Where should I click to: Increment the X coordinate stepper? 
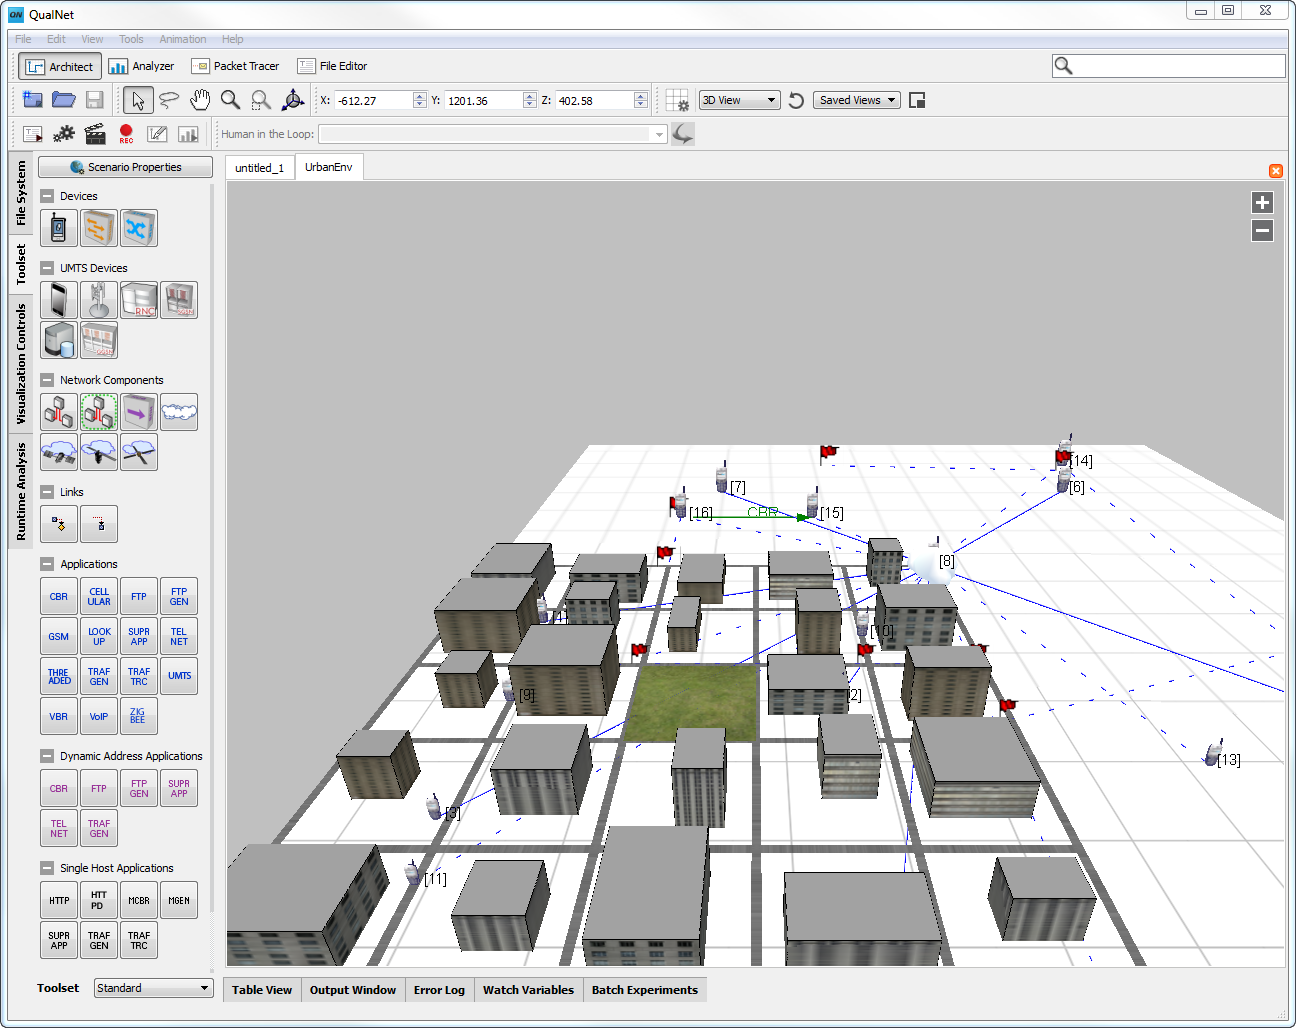420,96
